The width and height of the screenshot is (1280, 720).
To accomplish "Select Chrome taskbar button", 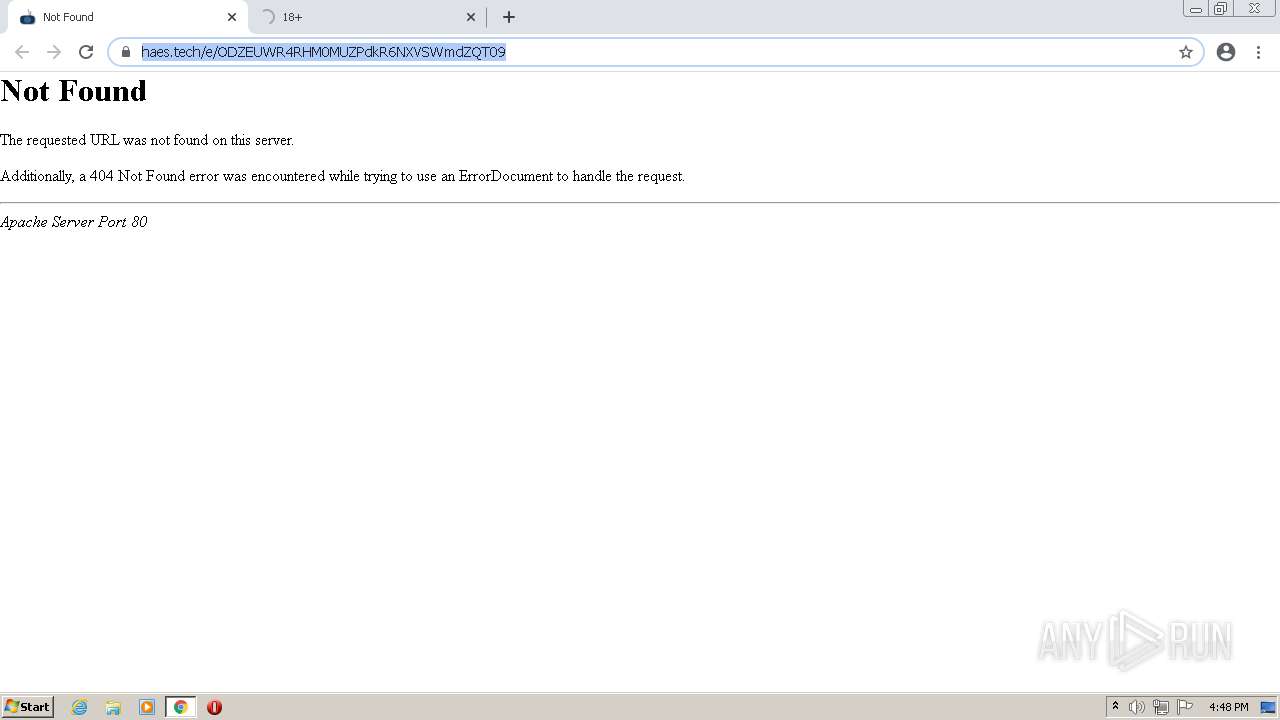I will pyautogui.click(x=181, y=707).
